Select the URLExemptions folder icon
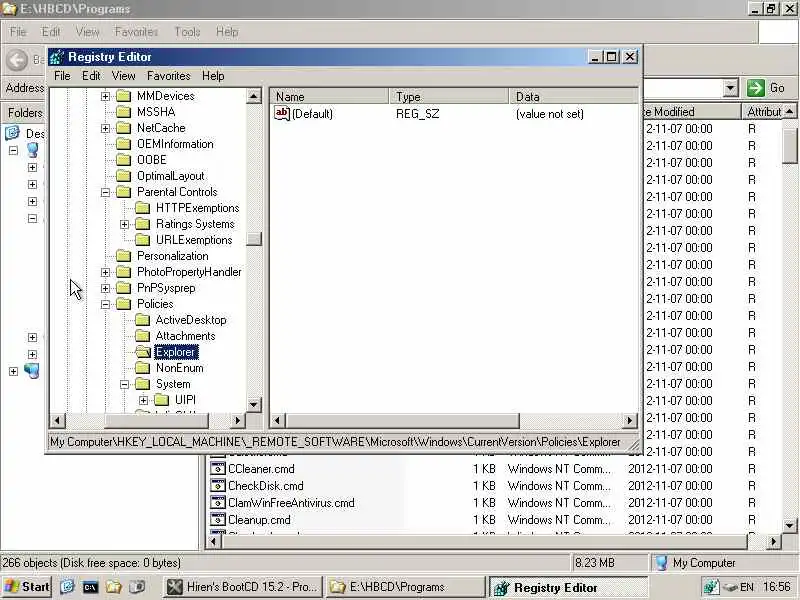The width and height of the screenshot is (800, 600). tap(143, 240)
